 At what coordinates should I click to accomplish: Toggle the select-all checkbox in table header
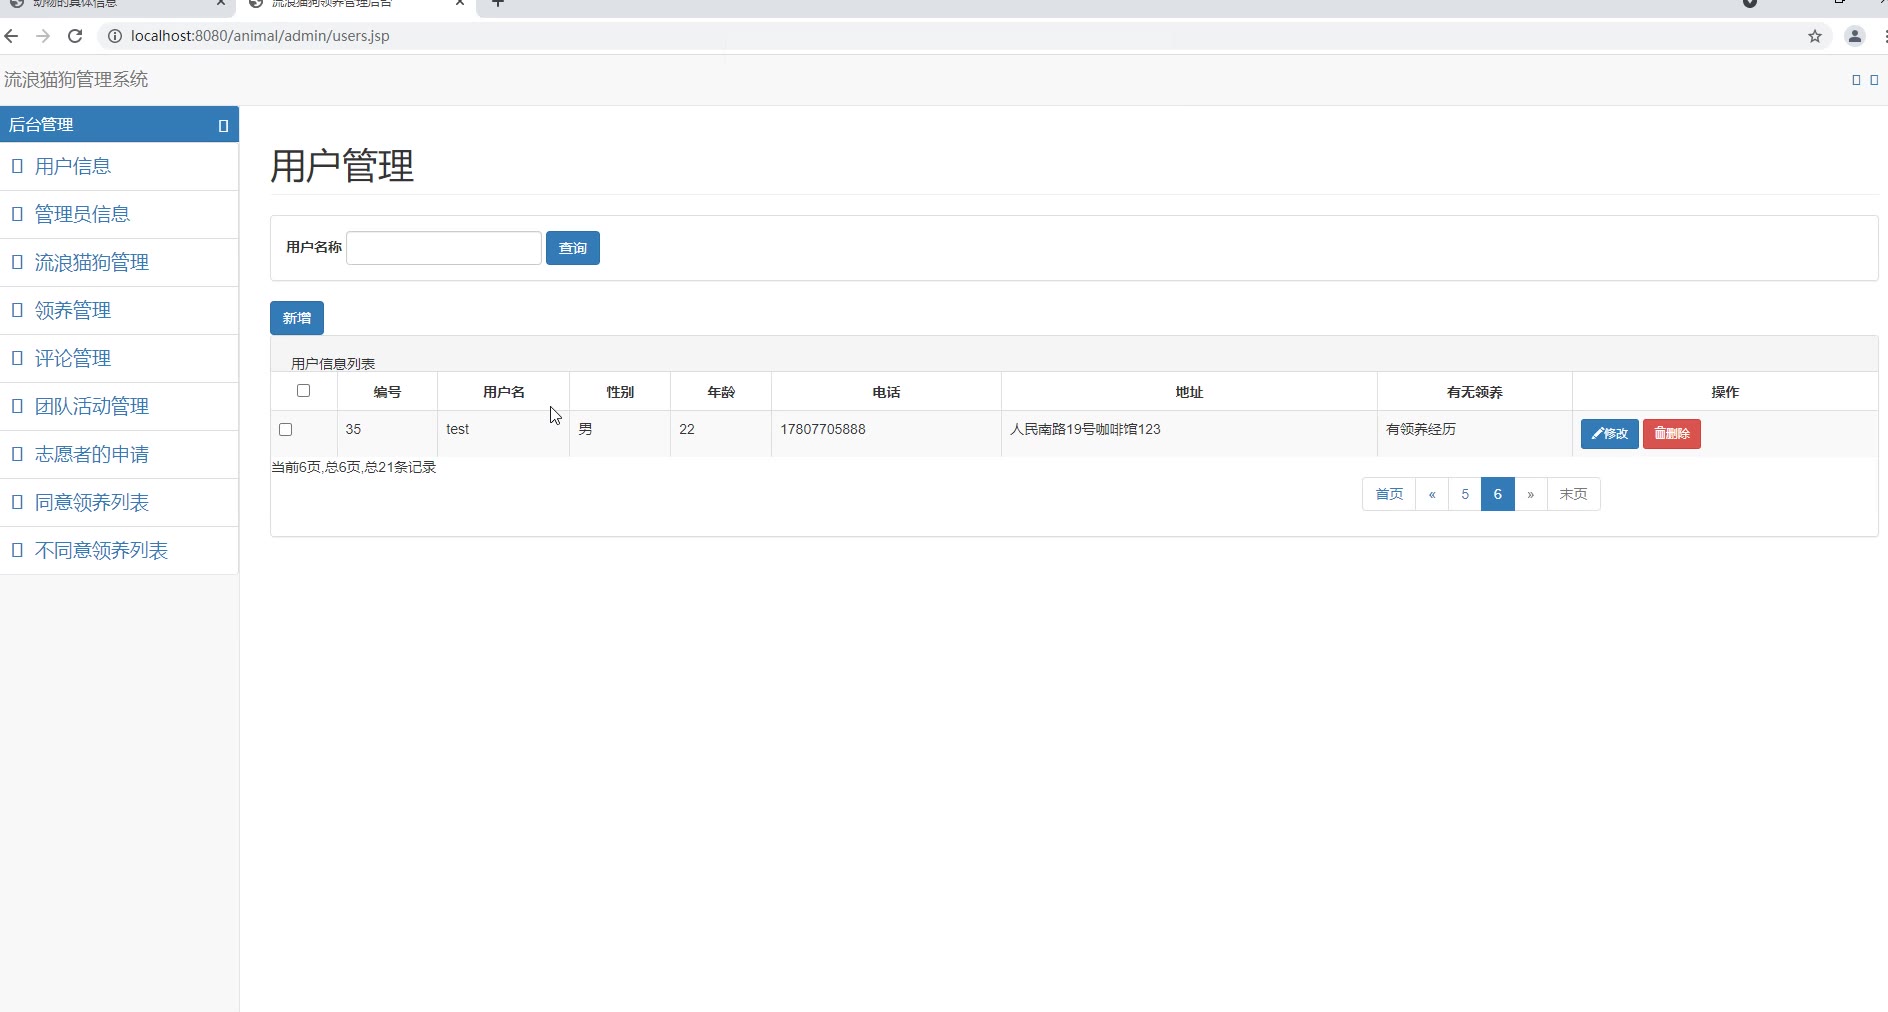tap(304, 391)
